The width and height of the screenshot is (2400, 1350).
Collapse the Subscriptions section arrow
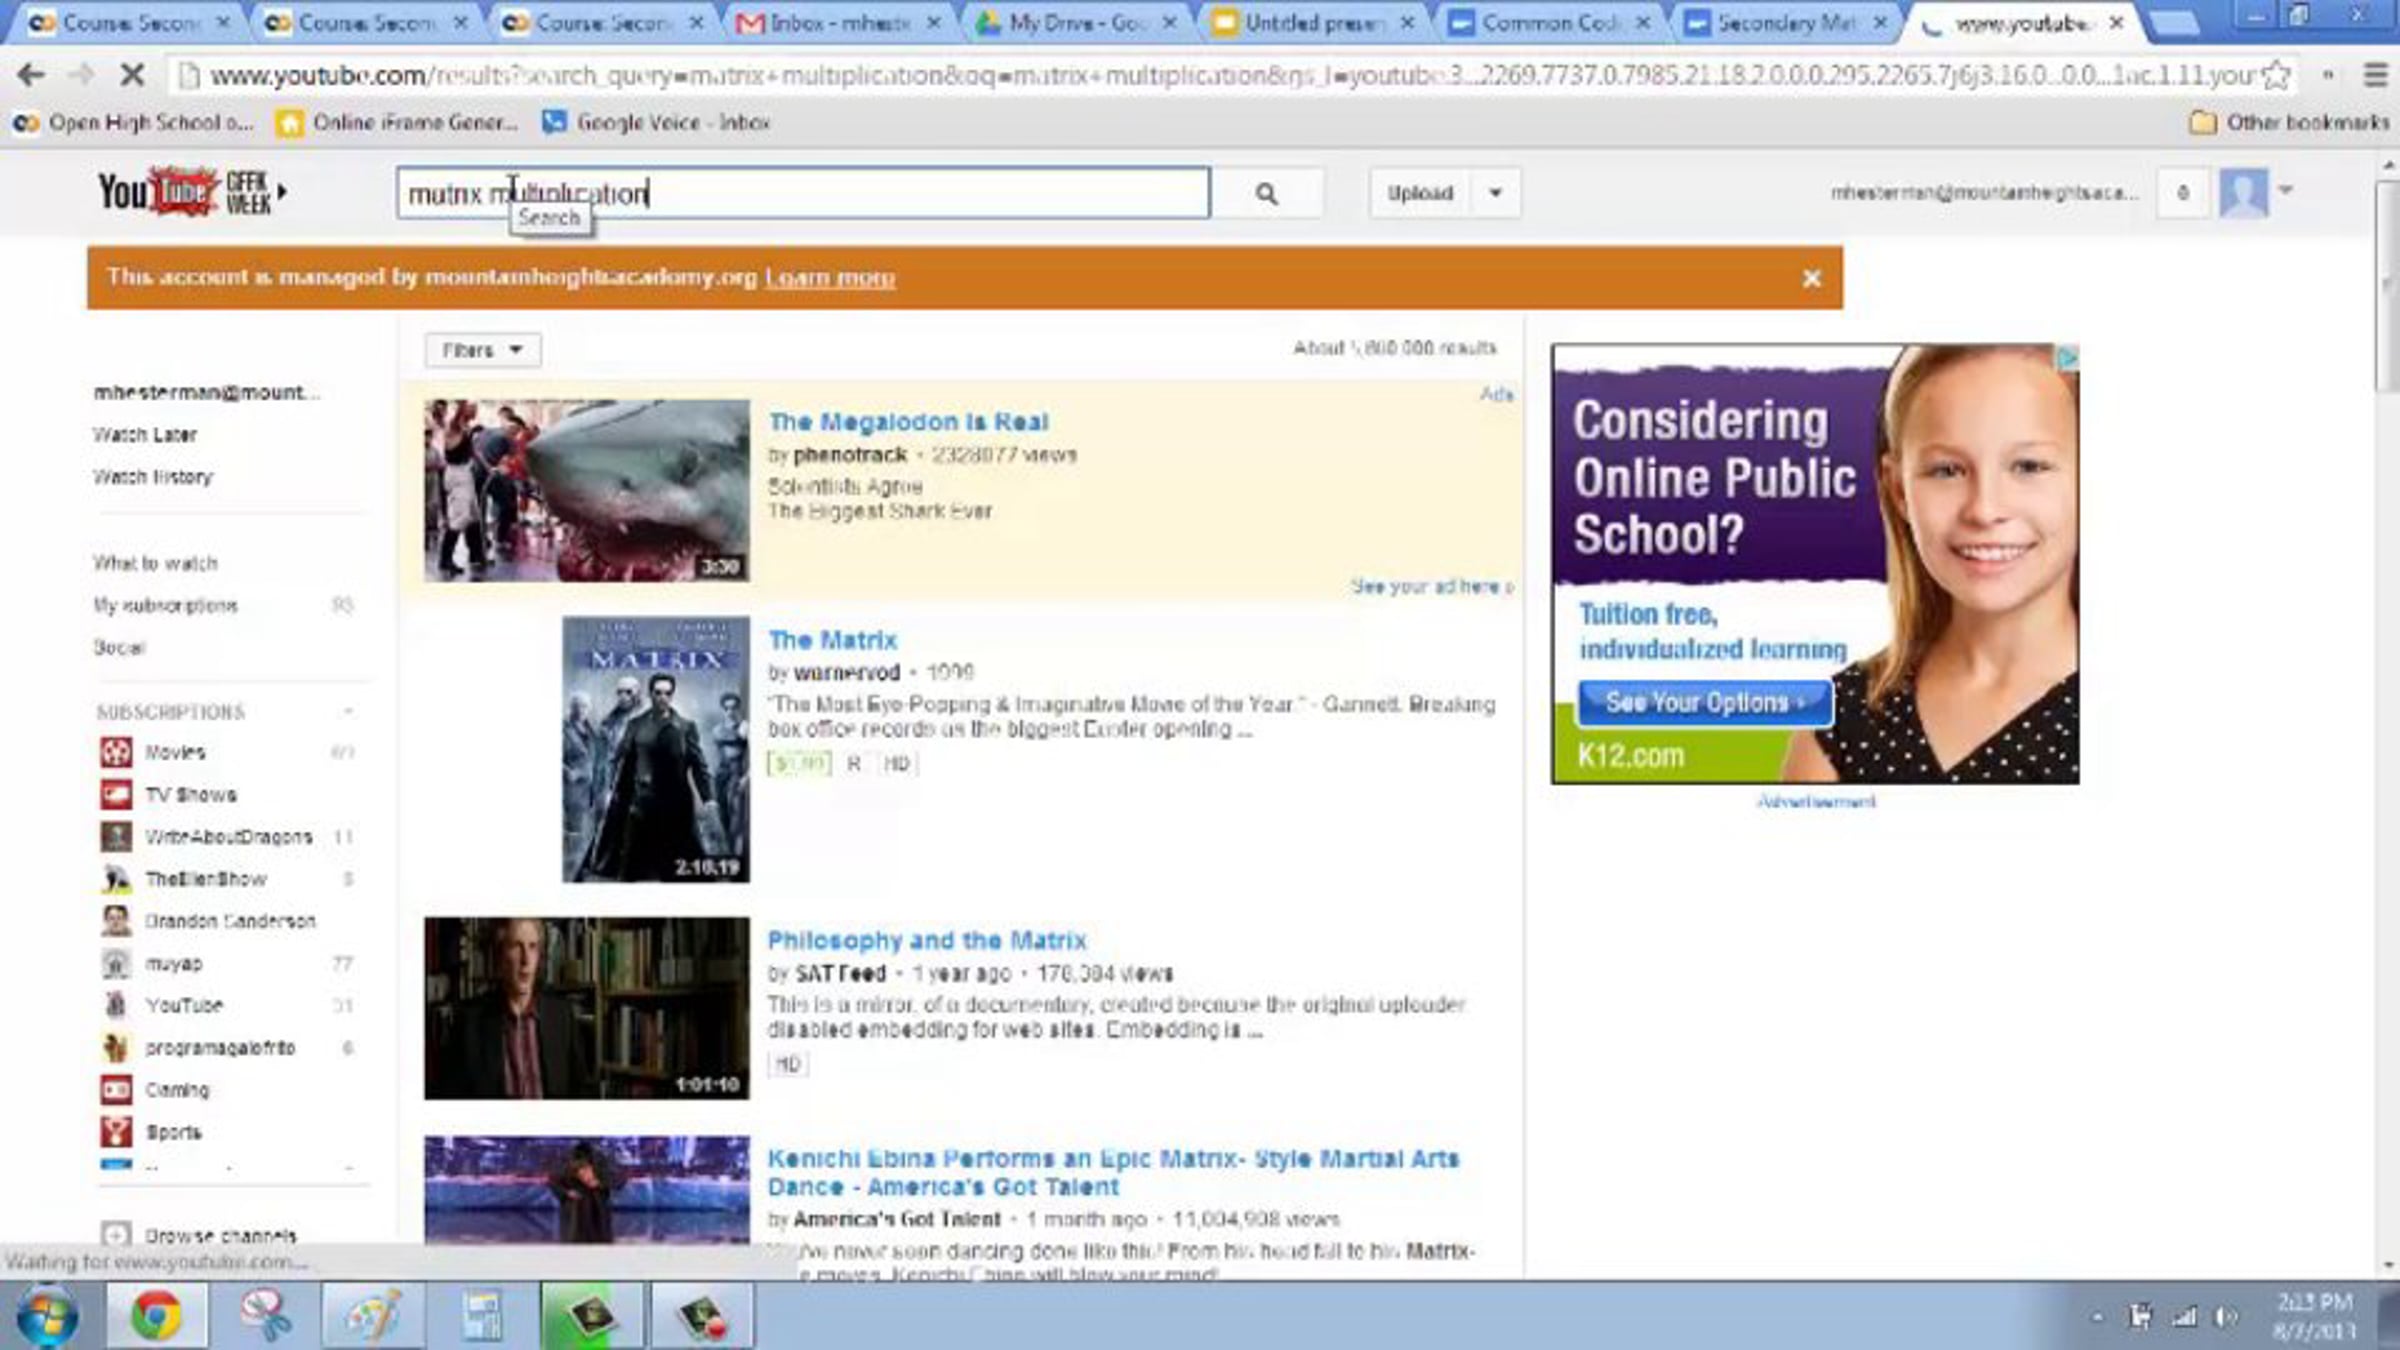348,711
